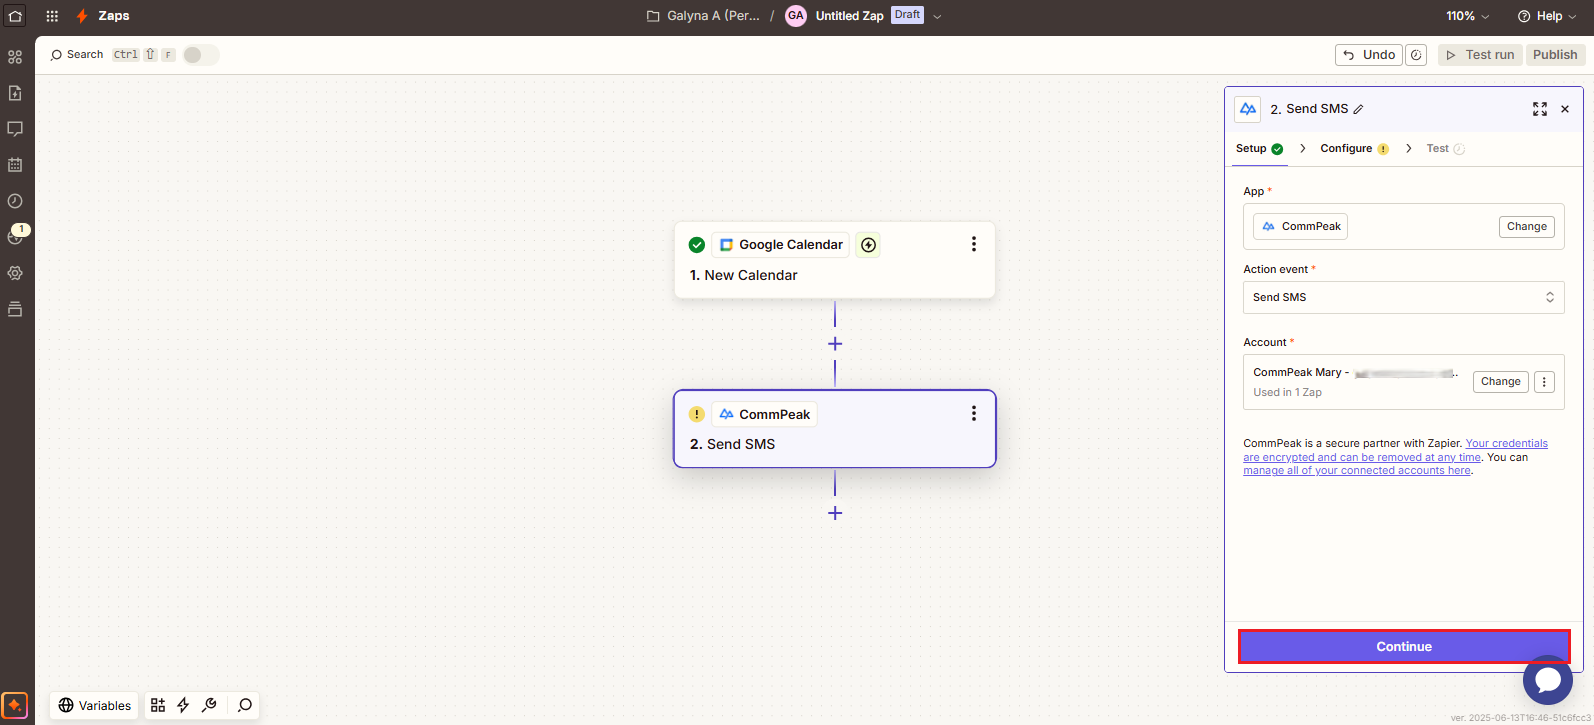Click CommPeak logo in the panel header
1594x725 pixels.
(x=1248, y=109)
